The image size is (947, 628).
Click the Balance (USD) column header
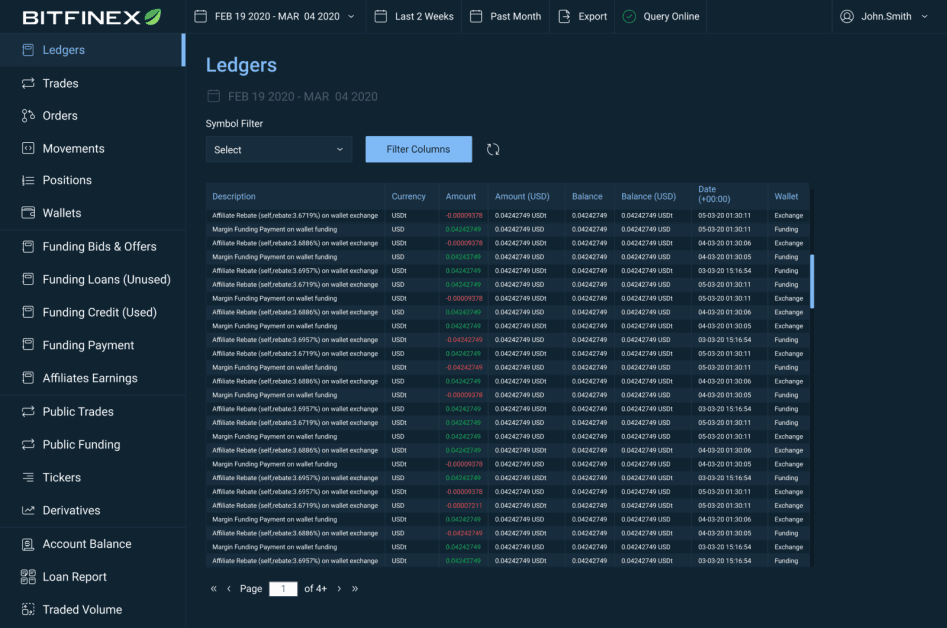tap(648, 196)
